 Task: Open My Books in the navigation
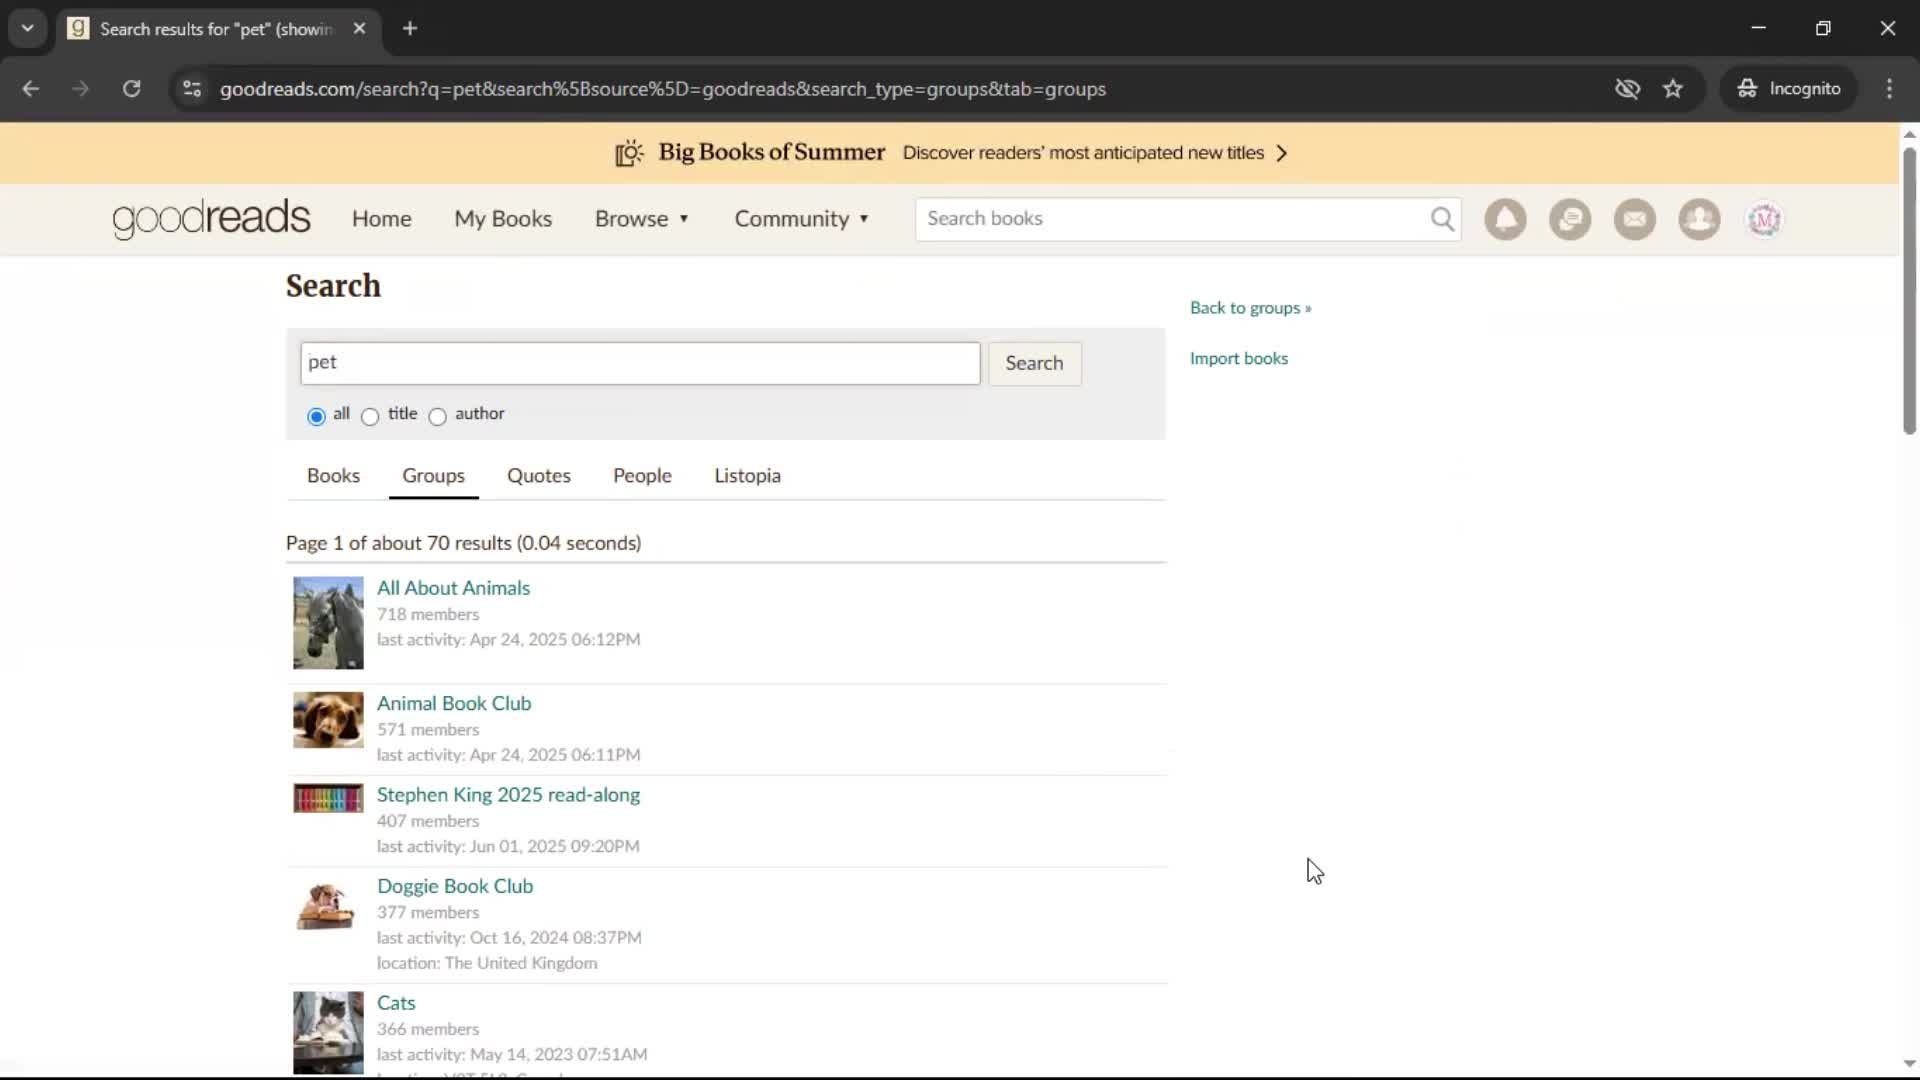[503, 219]
